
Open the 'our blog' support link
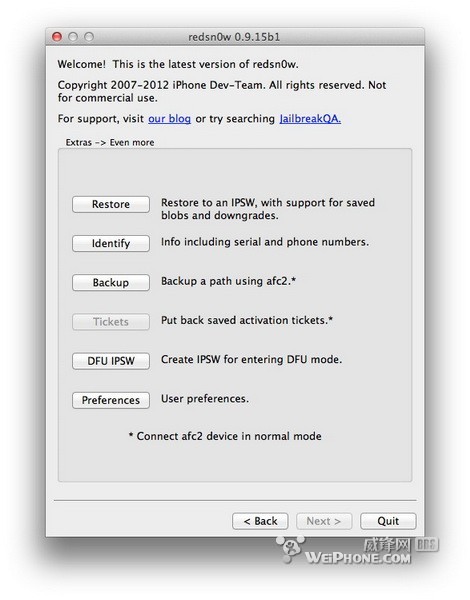(x=170, y=119)
